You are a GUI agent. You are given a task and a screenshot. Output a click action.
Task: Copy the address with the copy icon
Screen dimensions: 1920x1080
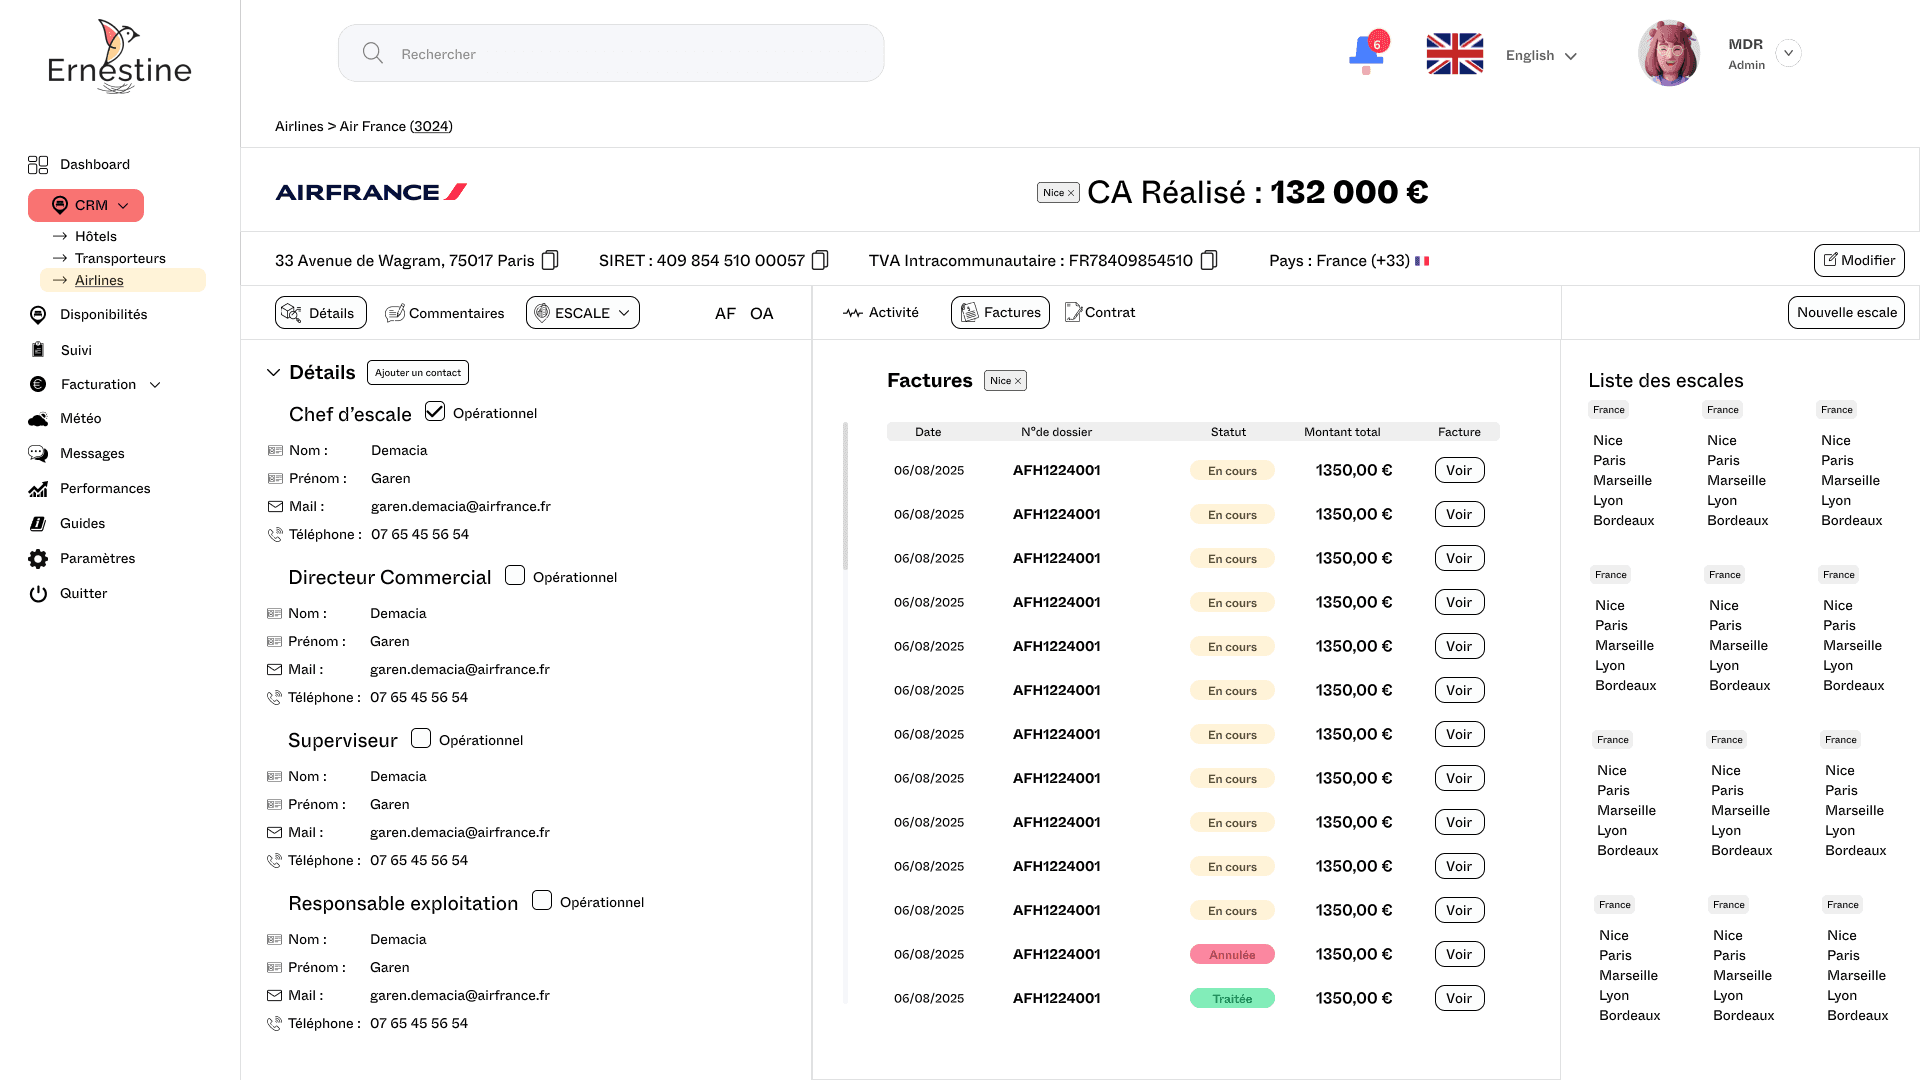[x=550, y=260]
